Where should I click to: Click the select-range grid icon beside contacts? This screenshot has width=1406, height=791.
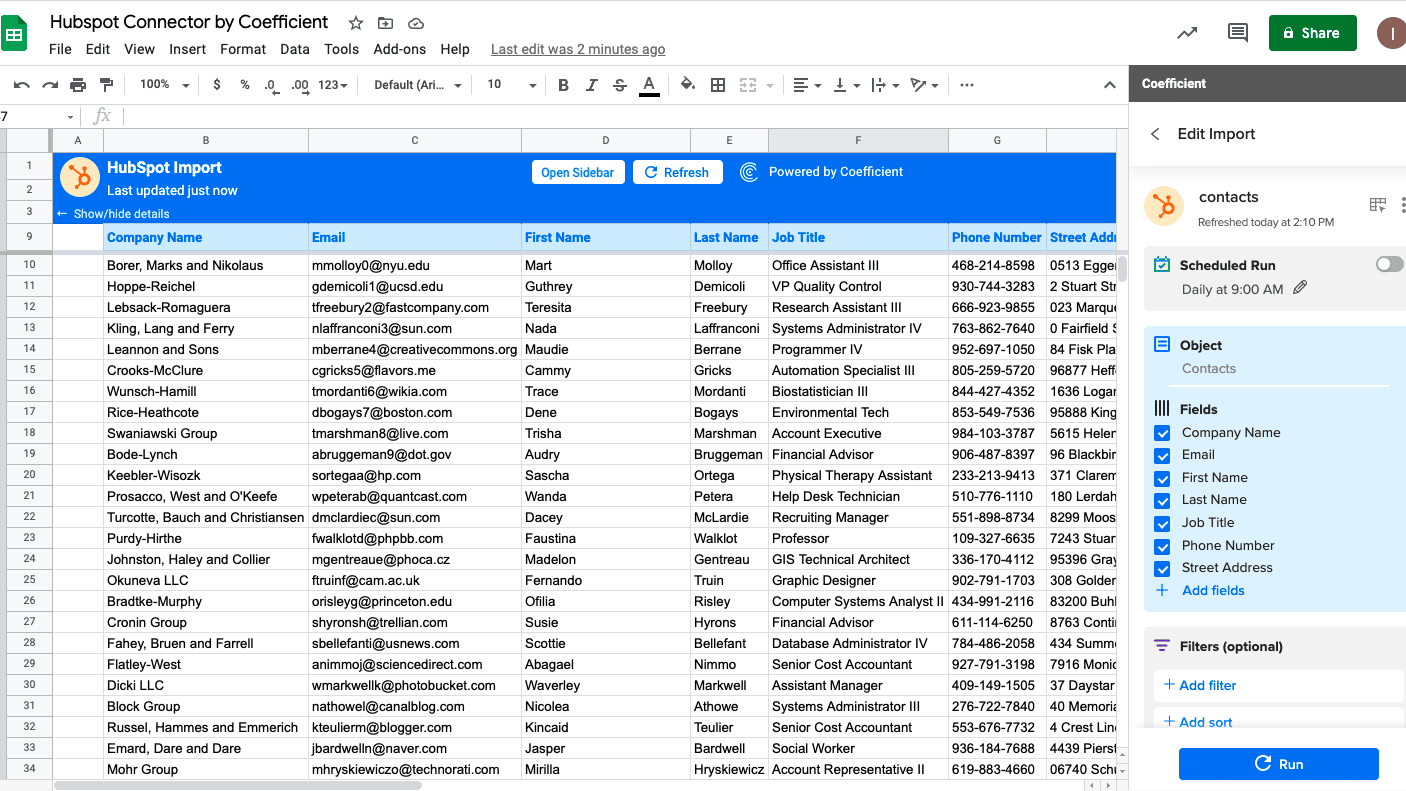pyautogui.click(x=1377, y=205)
